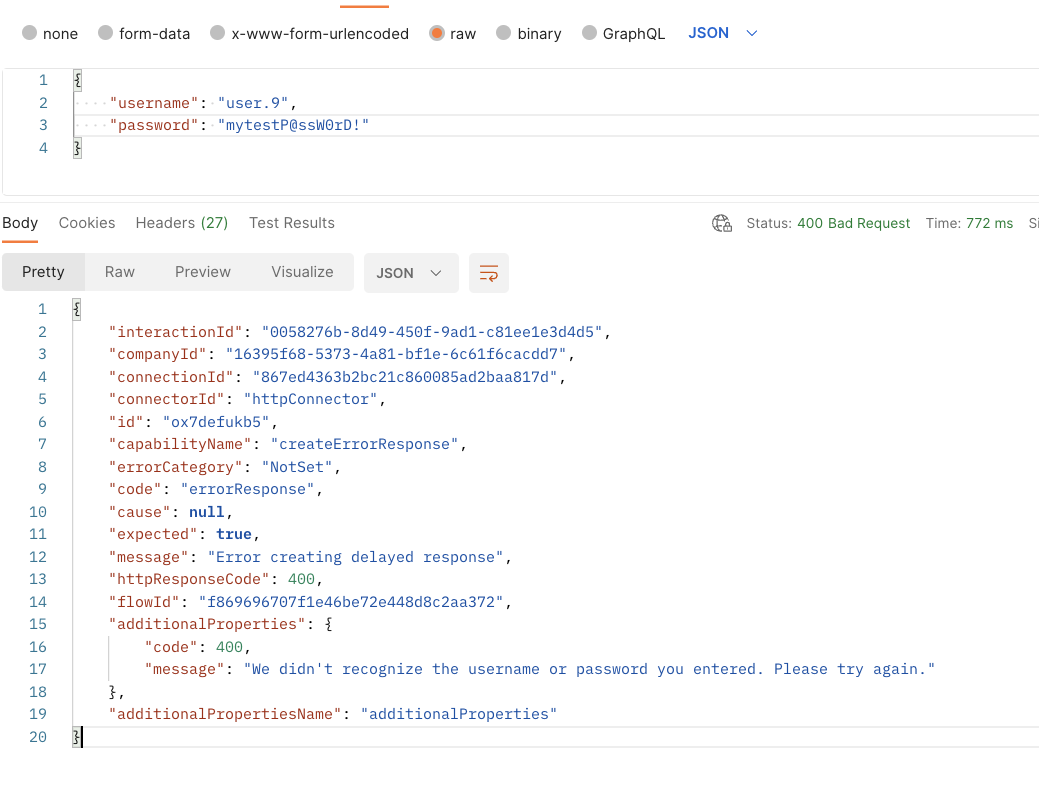Pick the binary body type radio
Viewport: 1039px width, 785px height.
click(x=504, y=33)
